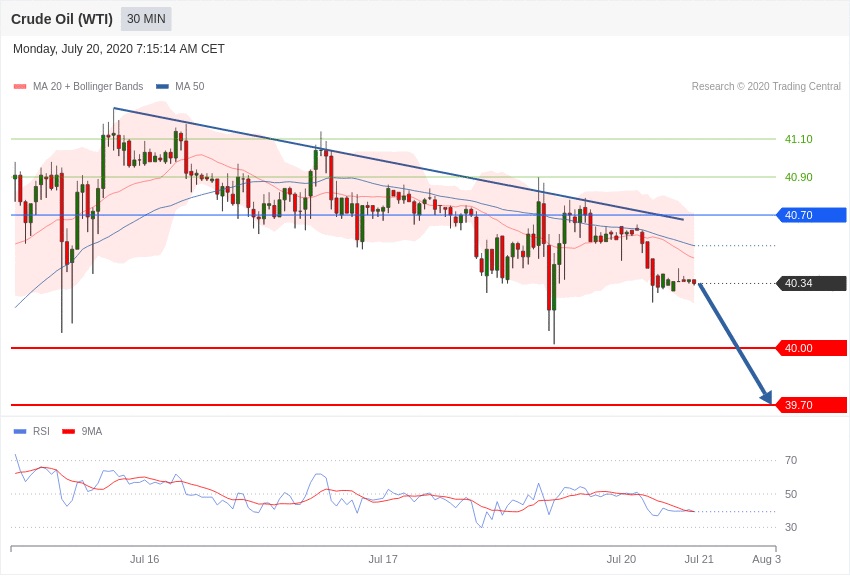
Task: Select the Jul 16 date on time axis
Action: coord(144,559)
